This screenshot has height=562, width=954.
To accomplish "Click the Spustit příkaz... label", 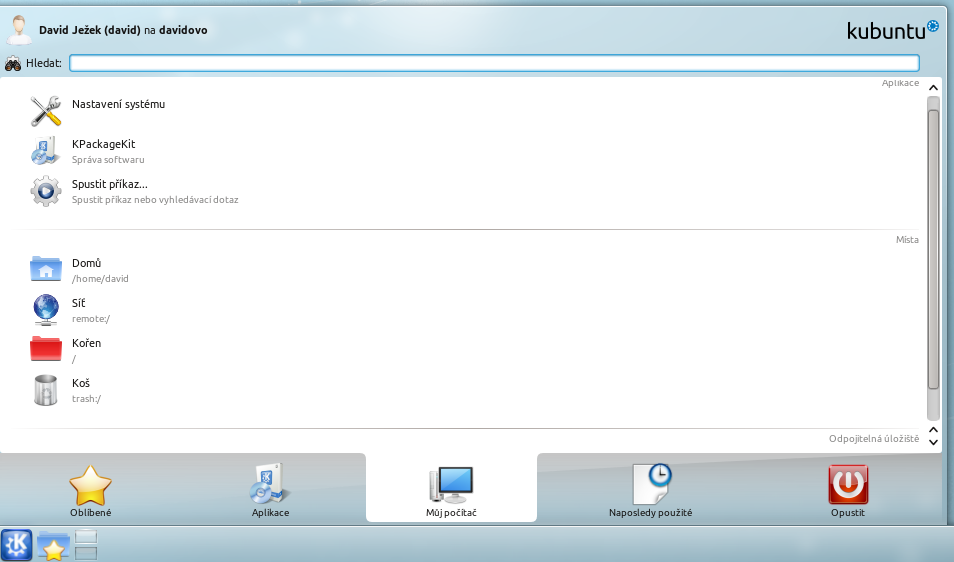I will click(x=110, y=184).
